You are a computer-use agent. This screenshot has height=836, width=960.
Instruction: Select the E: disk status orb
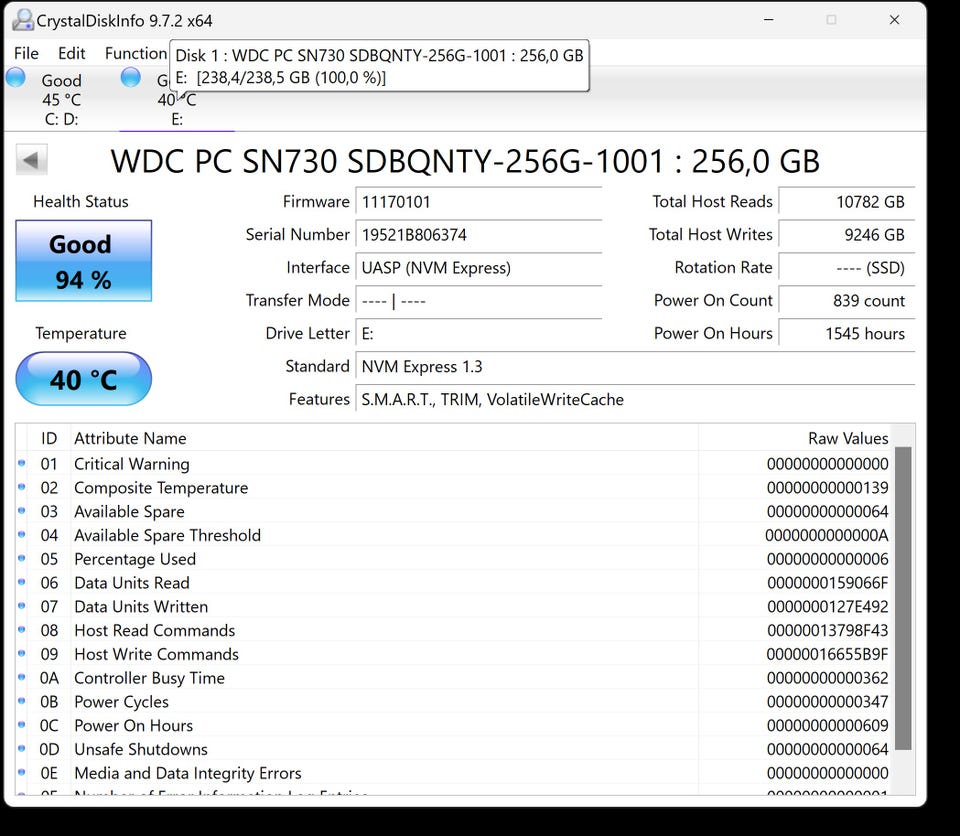click(x=131, y=78)
